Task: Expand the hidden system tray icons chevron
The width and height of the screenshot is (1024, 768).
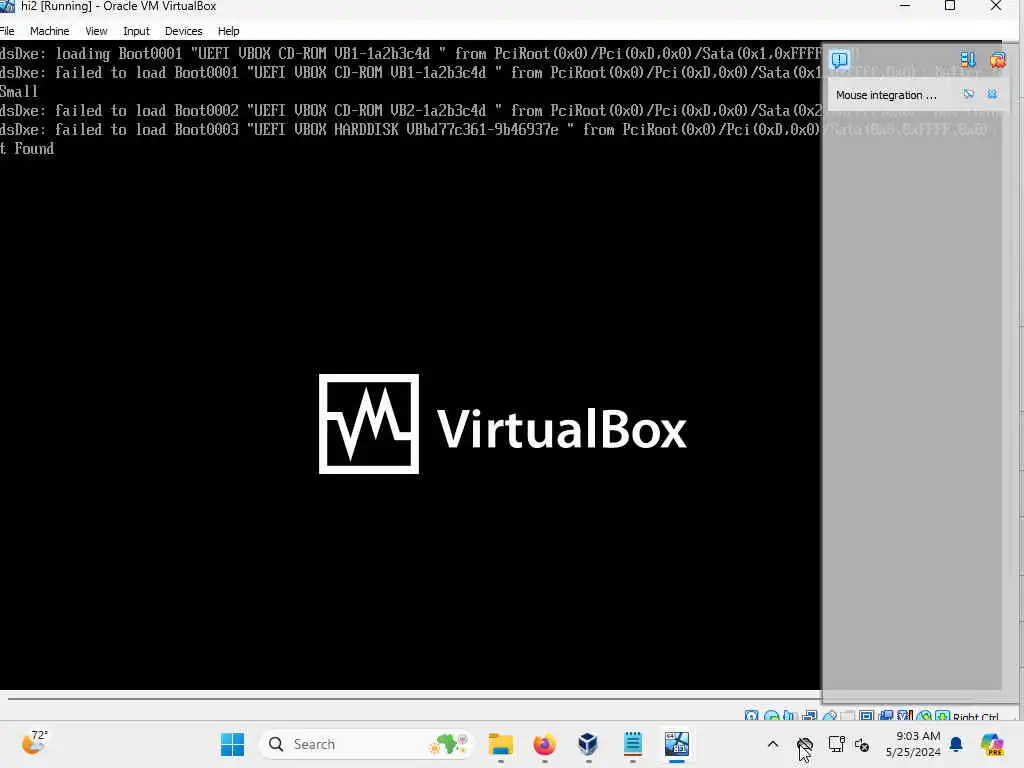Action: pos(773,744)
